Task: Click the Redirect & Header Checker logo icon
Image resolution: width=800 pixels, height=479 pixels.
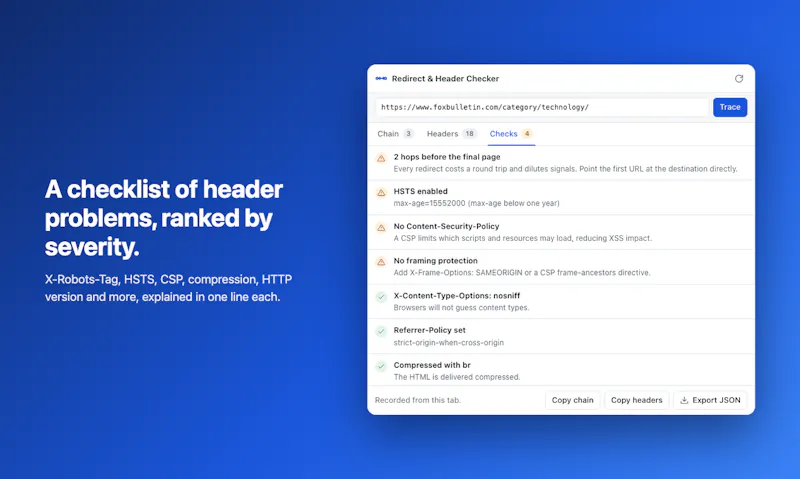Action: point(381,79)
